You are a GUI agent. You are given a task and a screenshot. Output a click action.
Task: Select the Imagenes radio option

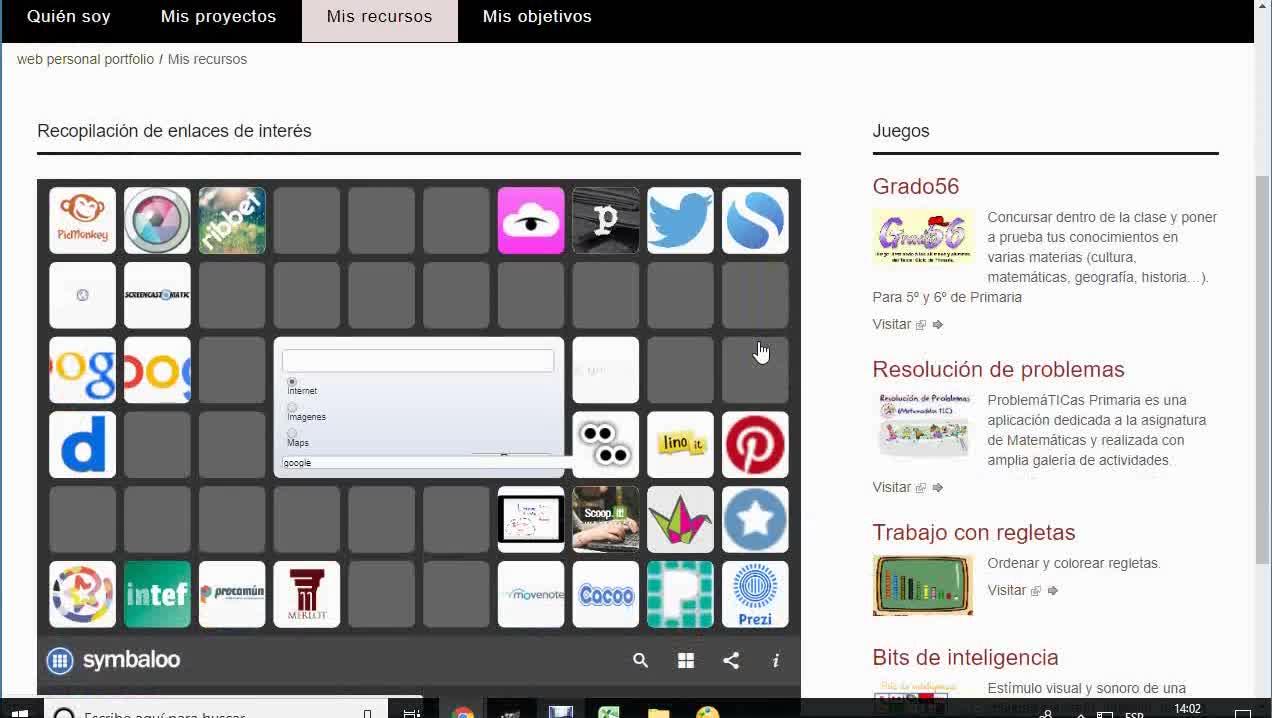pos(292,407)
